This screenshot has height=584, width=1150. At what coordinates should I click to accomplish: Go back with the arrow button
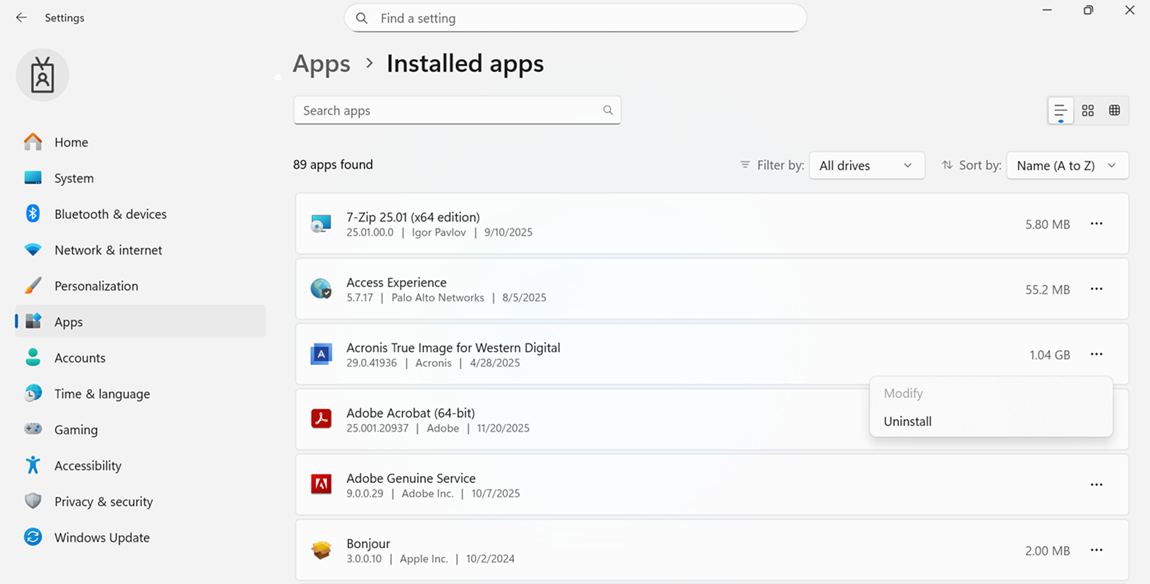coord(21,18)
